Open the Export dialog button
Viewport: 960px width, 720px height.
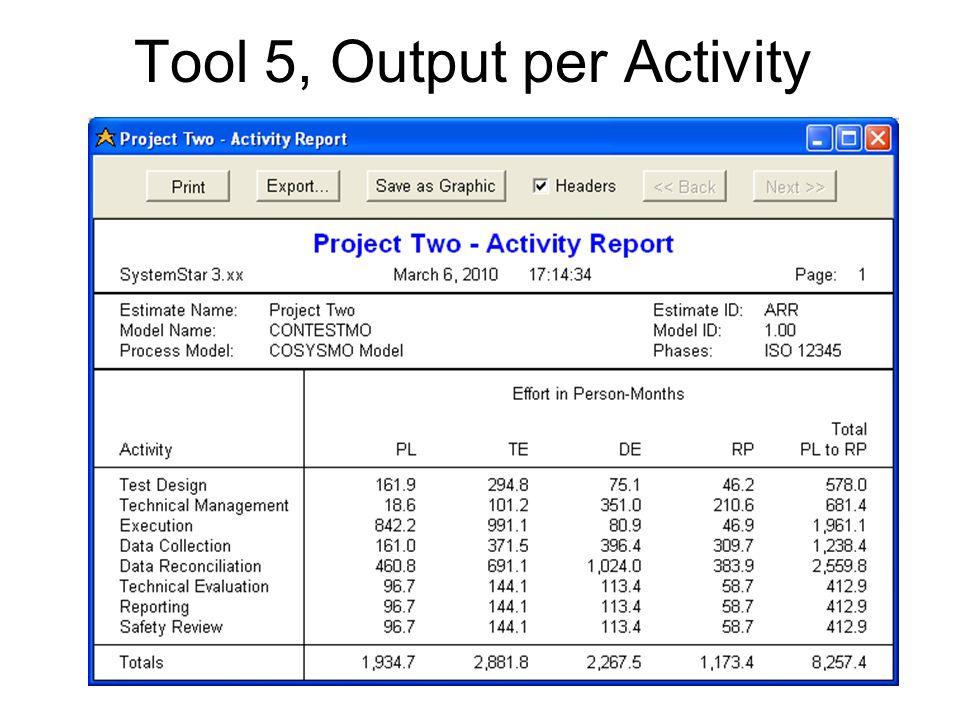[298, 186]
